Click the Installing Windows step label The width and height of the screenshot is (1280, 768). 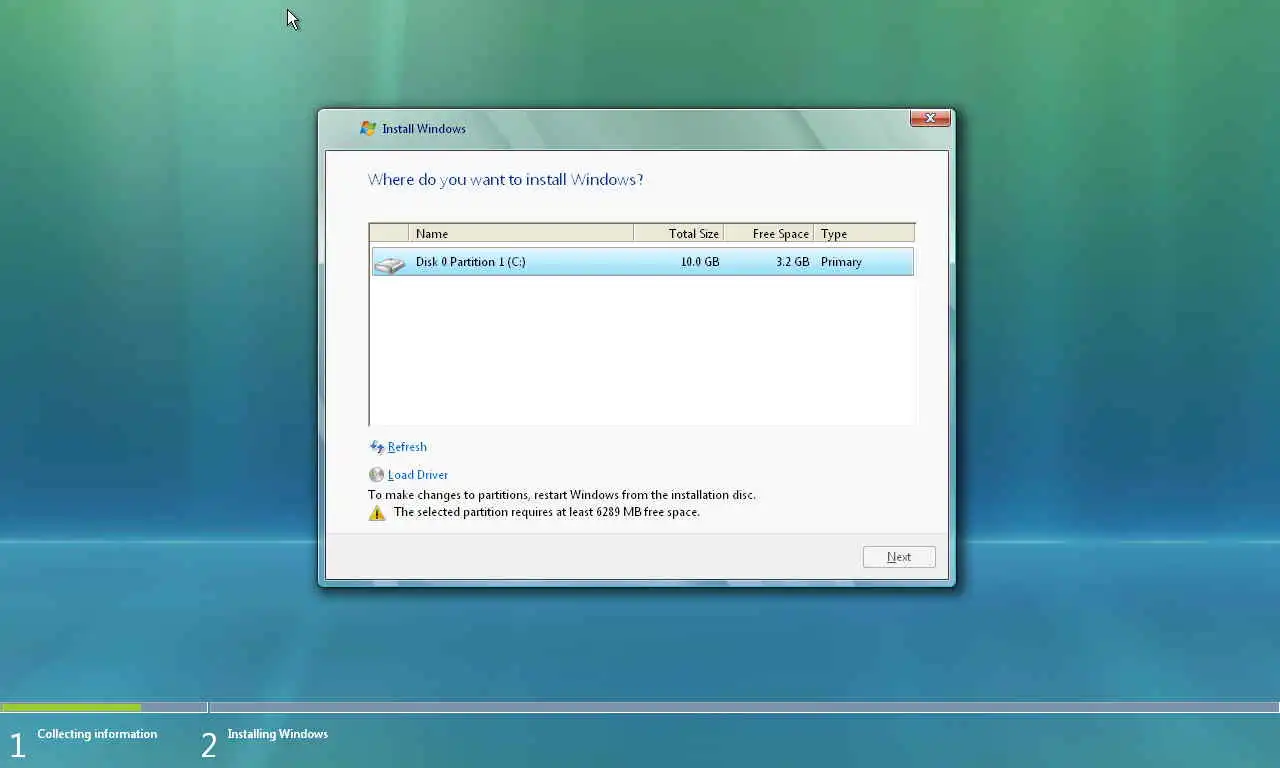pos(277,734)
